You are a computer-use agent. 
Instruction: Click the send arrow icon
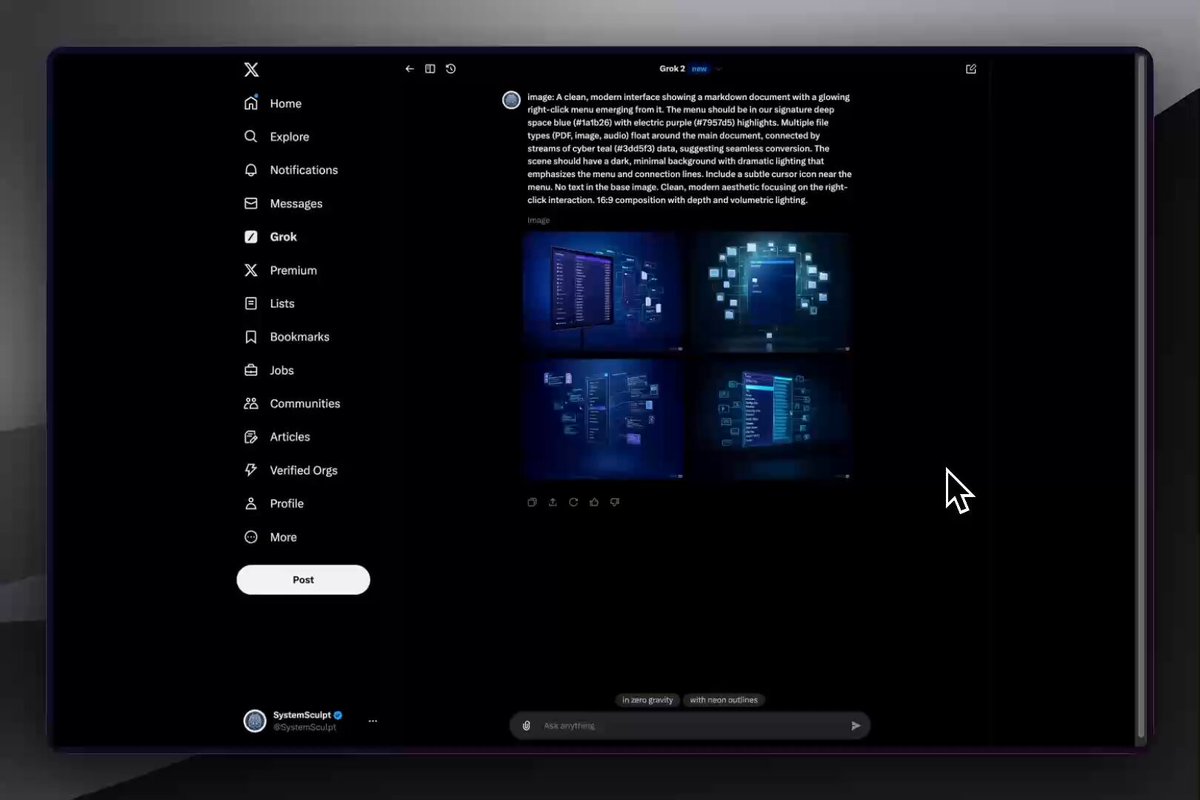coord(856,726)
